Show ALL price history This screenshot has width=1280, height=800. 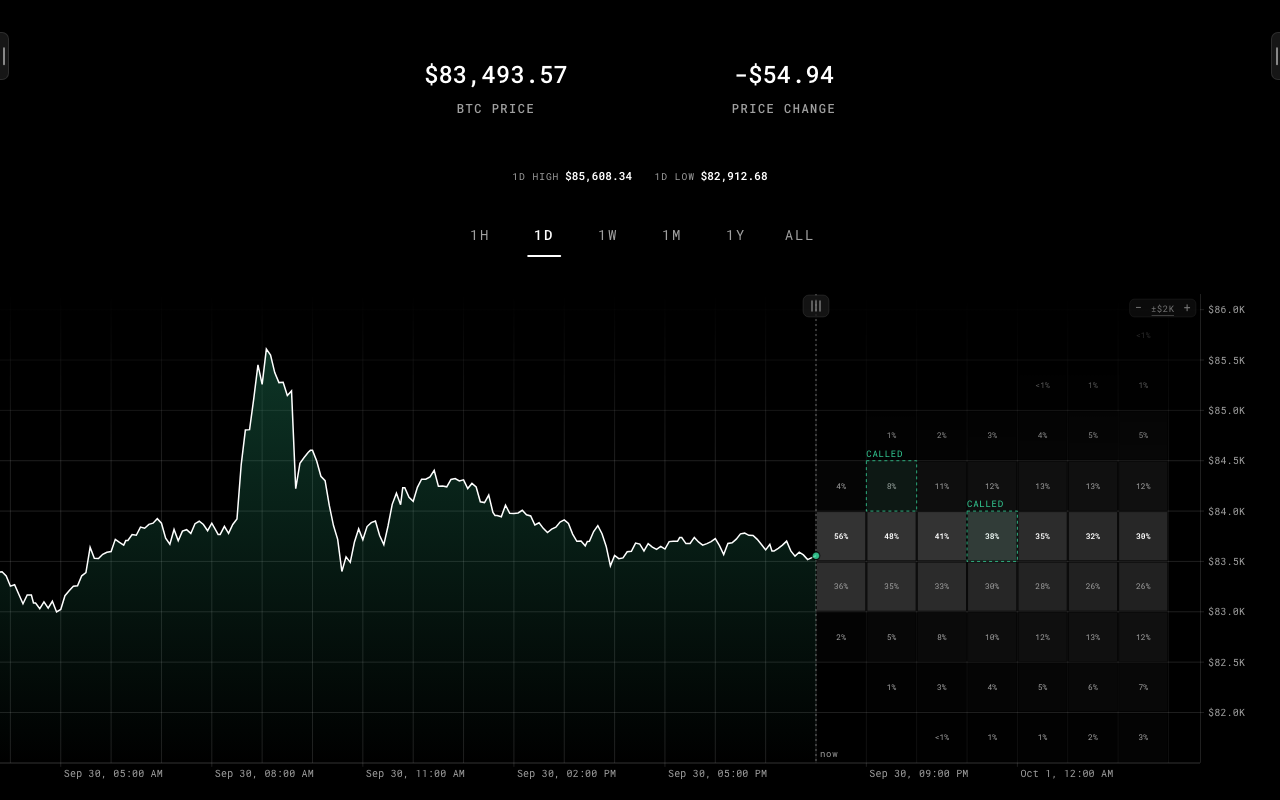(x=800, y=235)
